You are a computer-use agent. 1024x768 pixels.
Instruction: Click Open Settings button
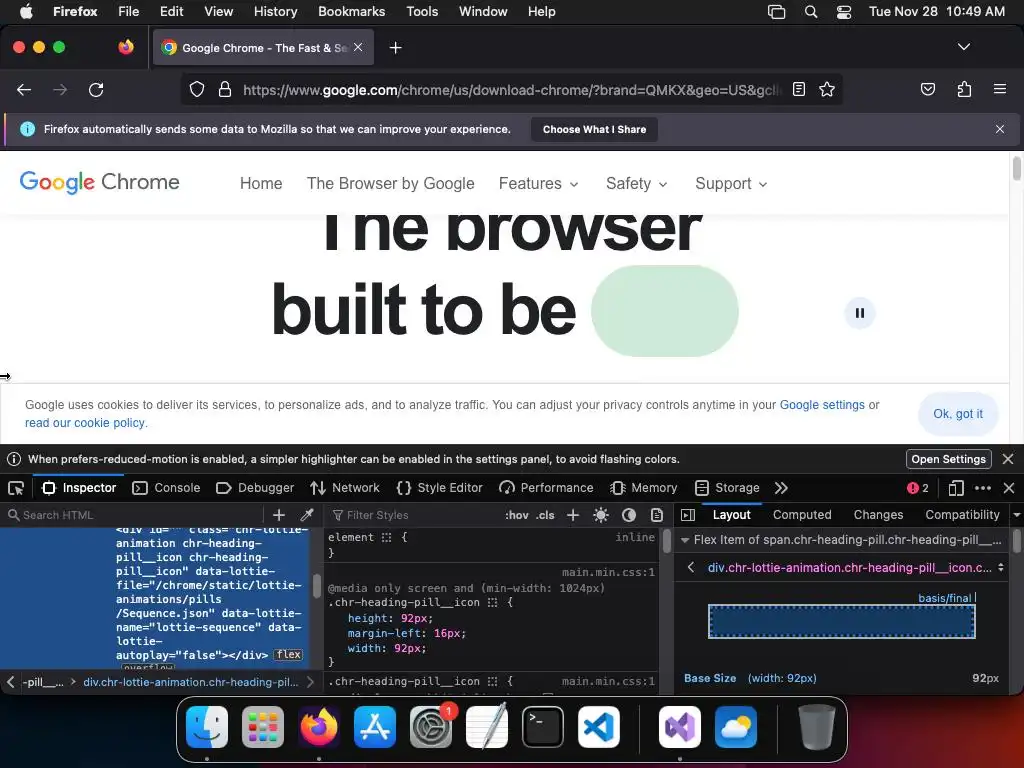(x=948, y=459)
